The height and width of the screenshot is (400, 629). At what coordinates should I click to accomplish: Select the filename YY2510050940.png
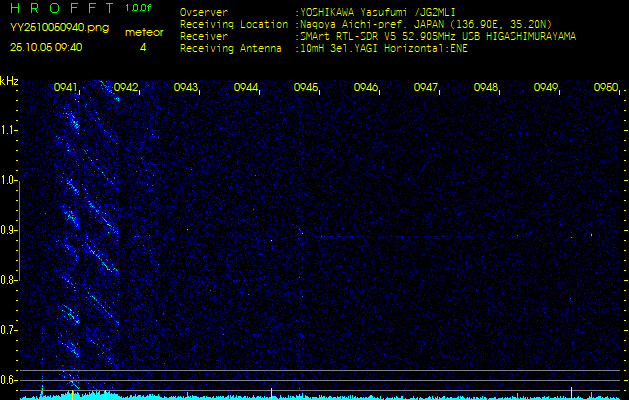59,28
